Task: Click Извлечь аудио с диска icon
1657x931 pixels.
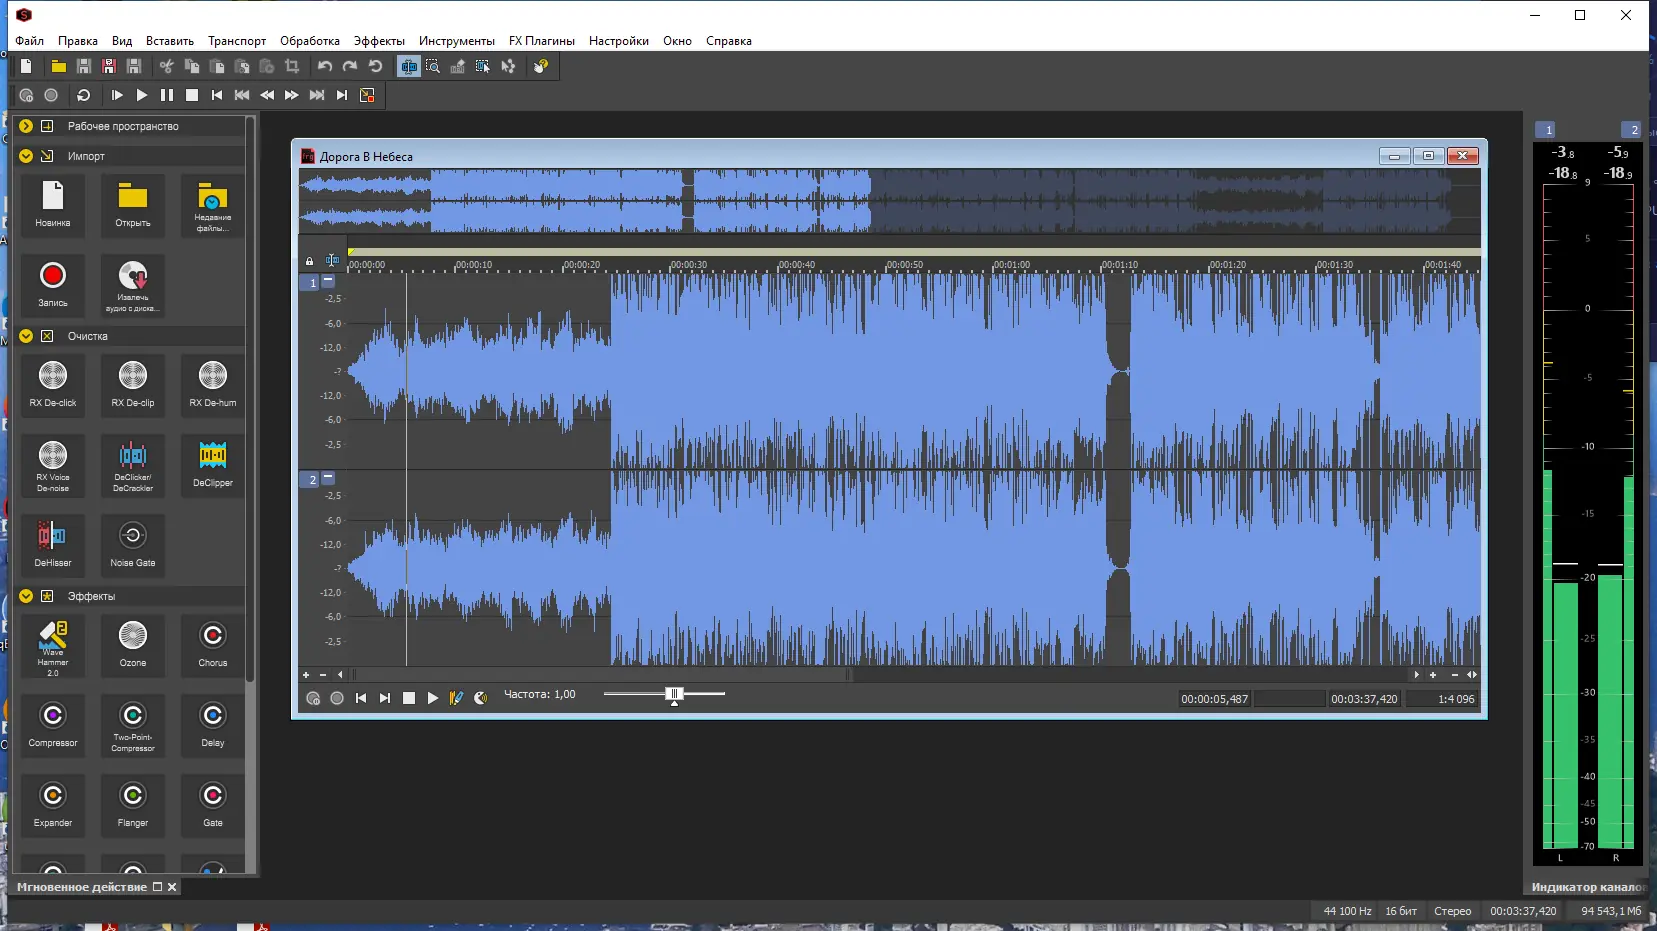Action: 133,285
